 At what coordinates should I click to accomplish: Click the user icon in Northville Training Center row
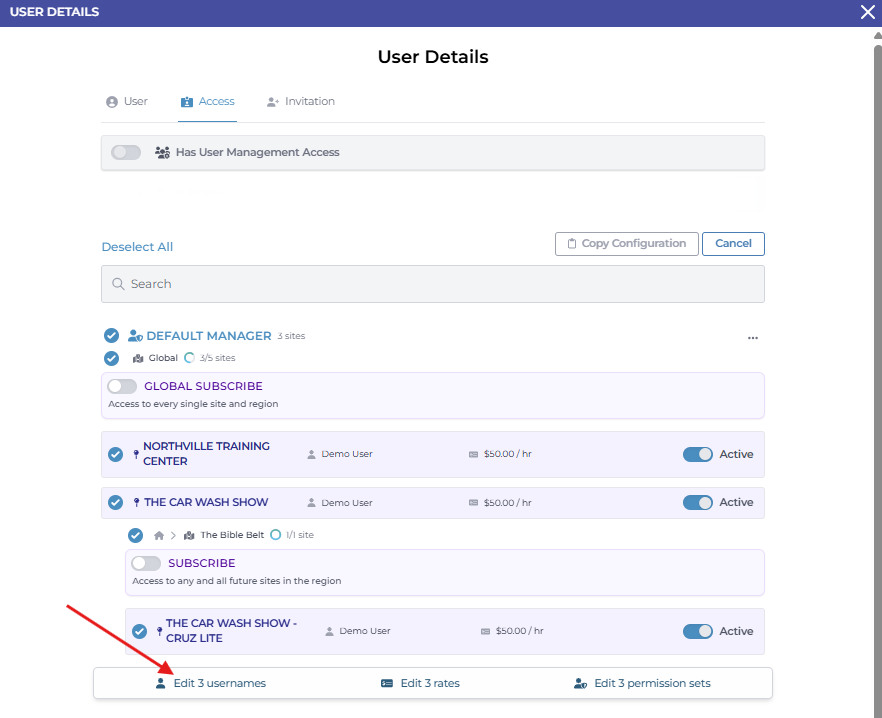312,454
